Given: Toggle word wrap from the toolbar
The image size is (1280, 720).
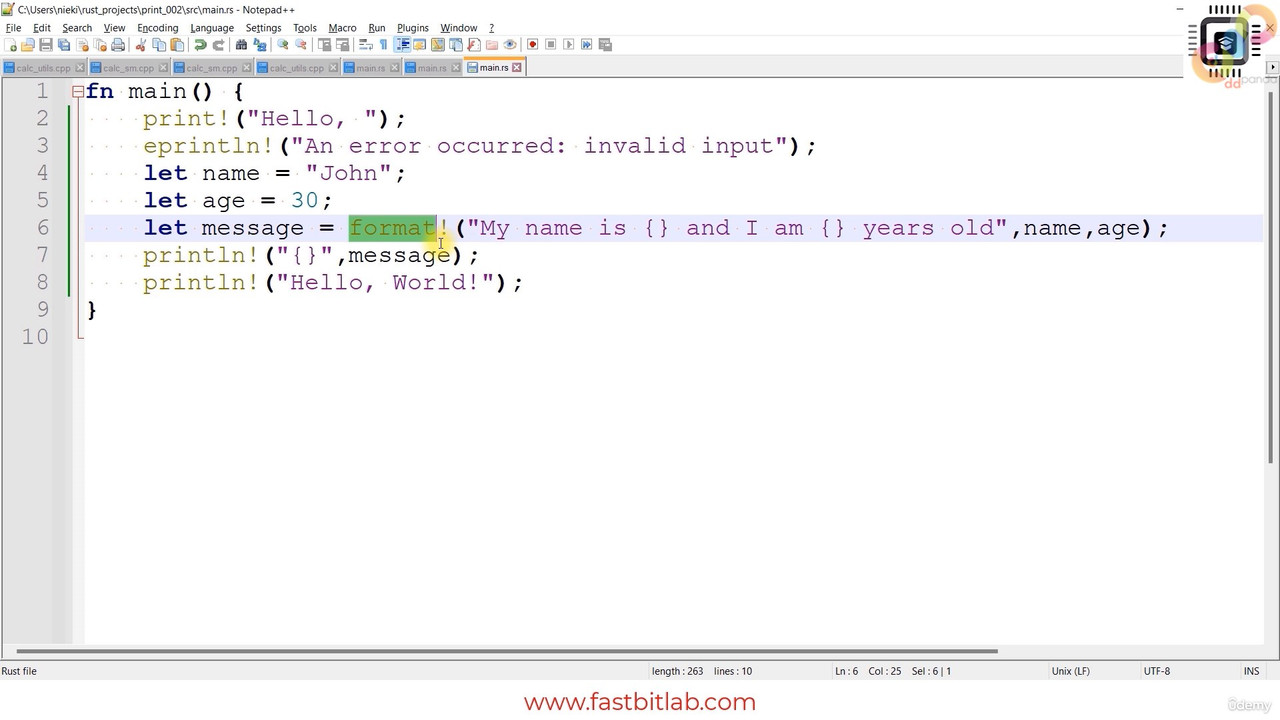Looking at the screenshot, I should point(366,44).
